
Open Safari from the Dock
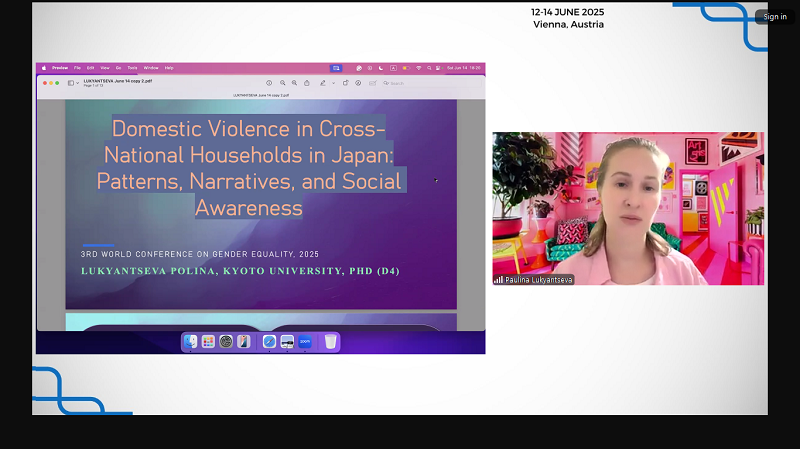click(x=269, y=342)
